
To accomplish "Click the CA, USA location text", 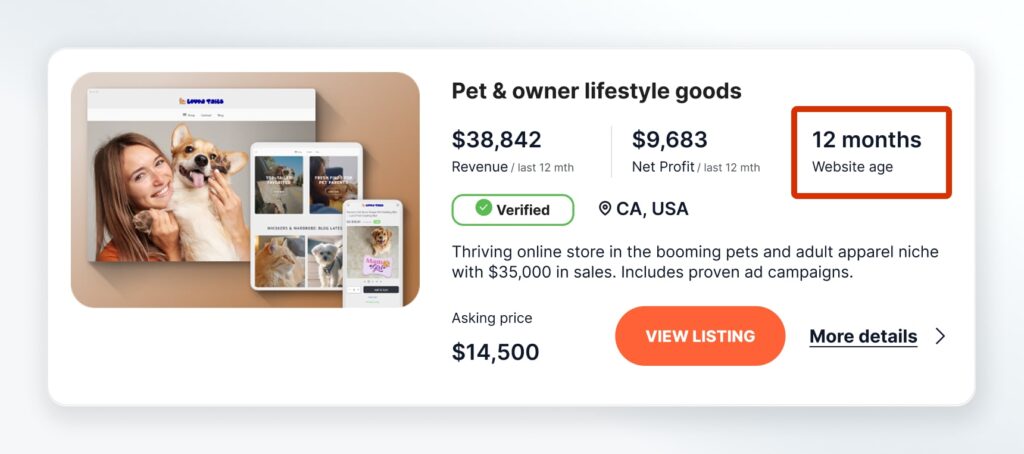I will 652,209.
